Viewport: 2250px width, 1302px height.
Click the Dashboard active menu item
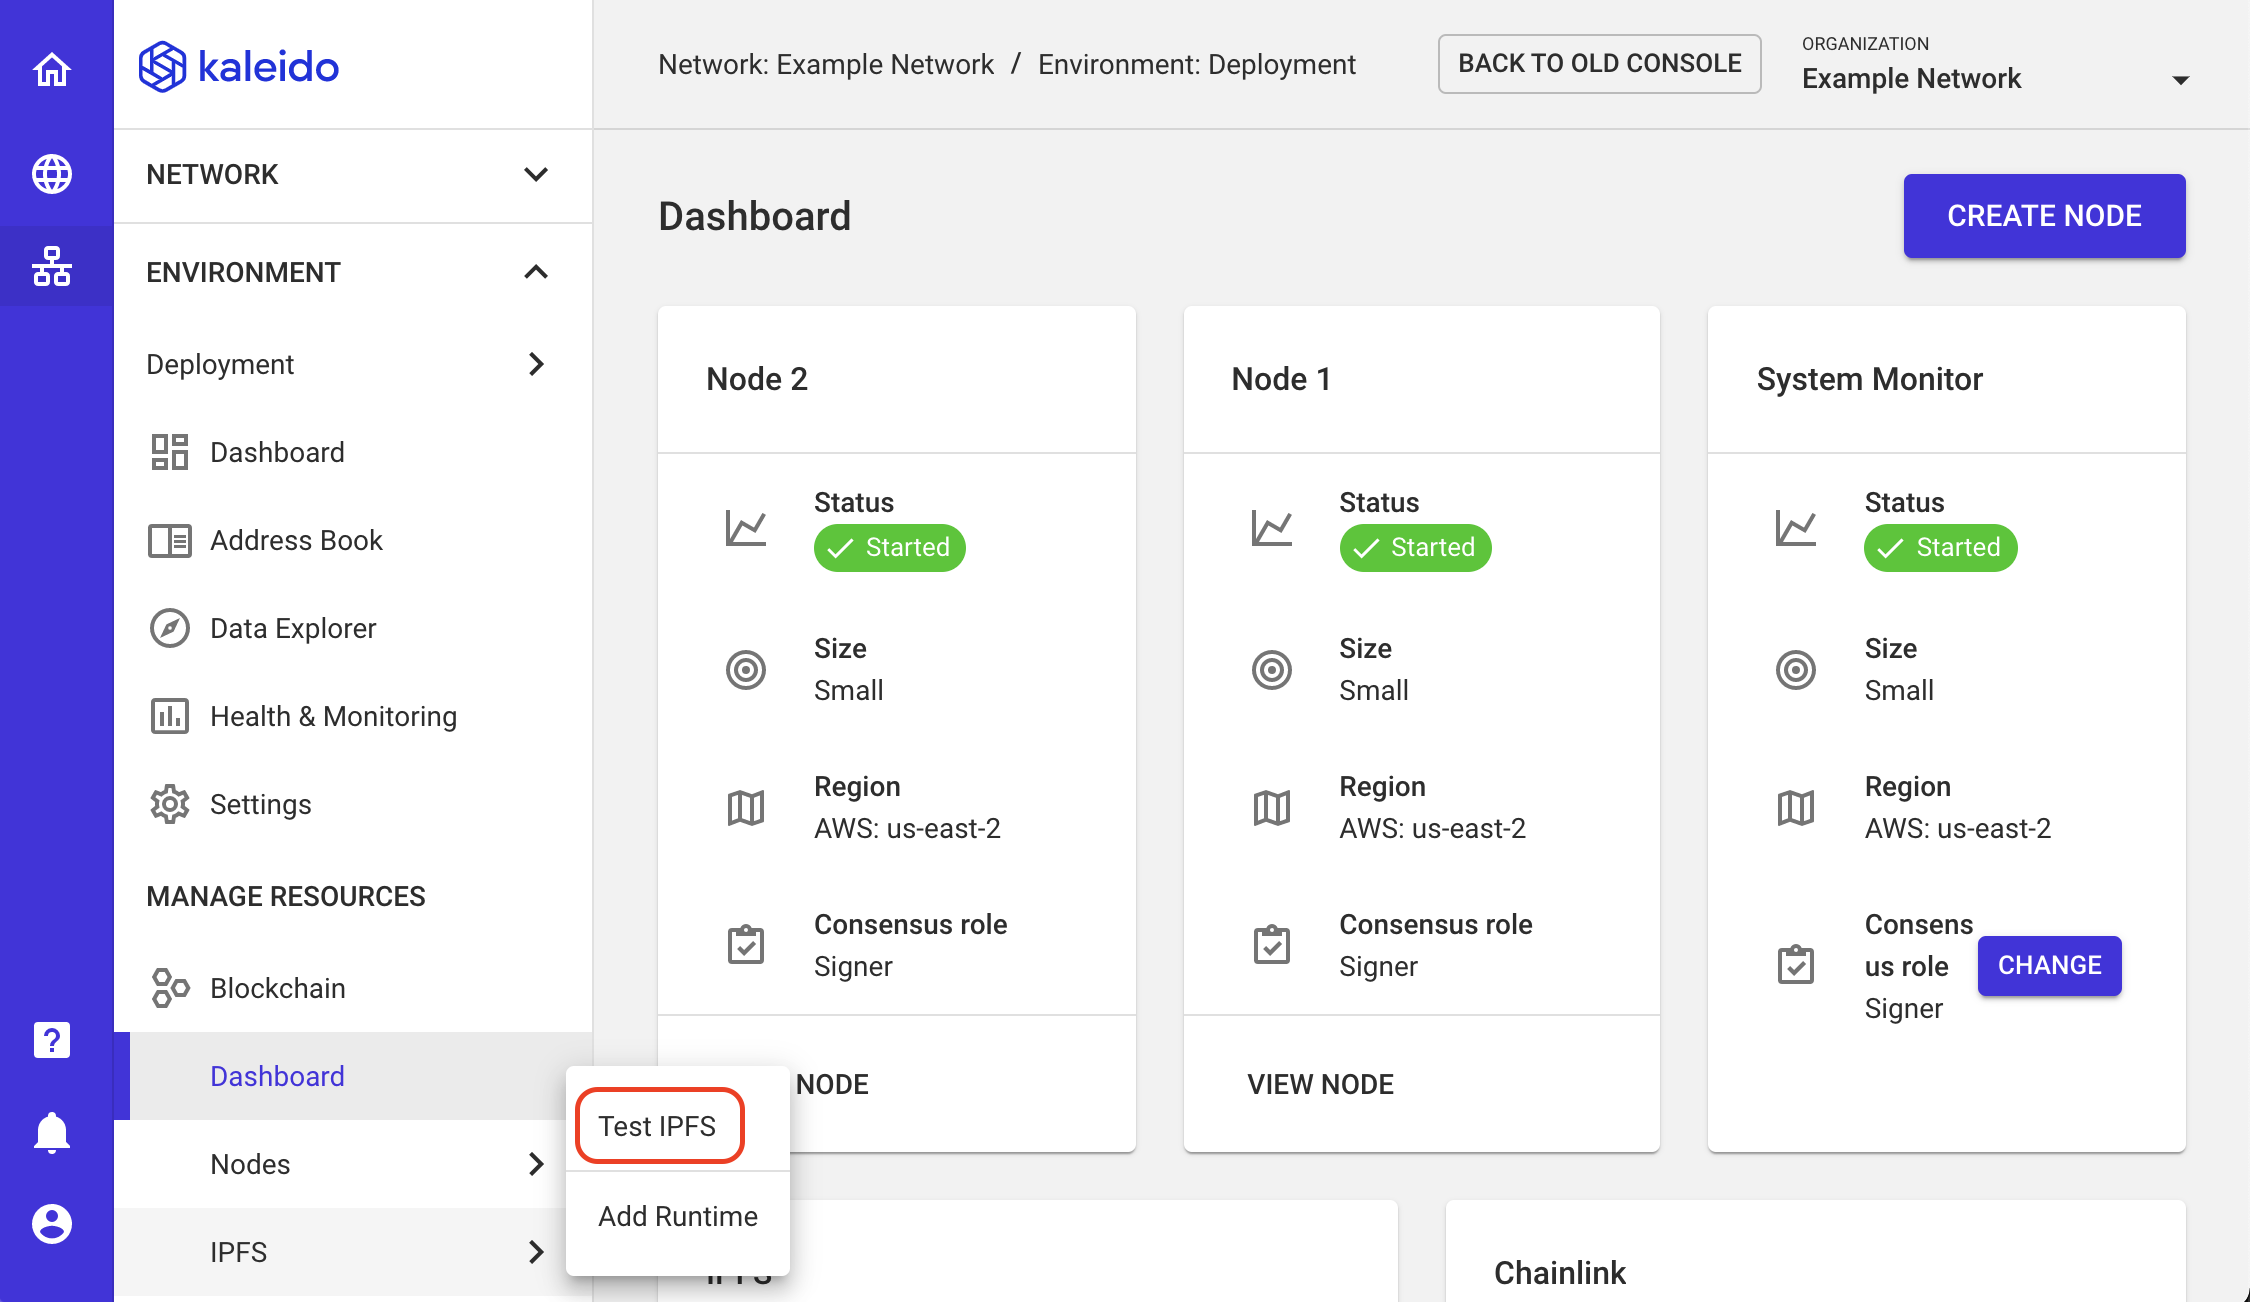tap(279, 1074)
